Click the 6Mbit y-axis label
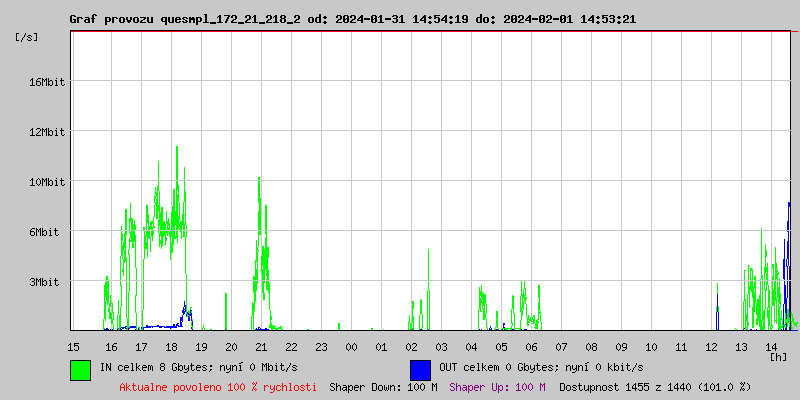 pos(47,232)
